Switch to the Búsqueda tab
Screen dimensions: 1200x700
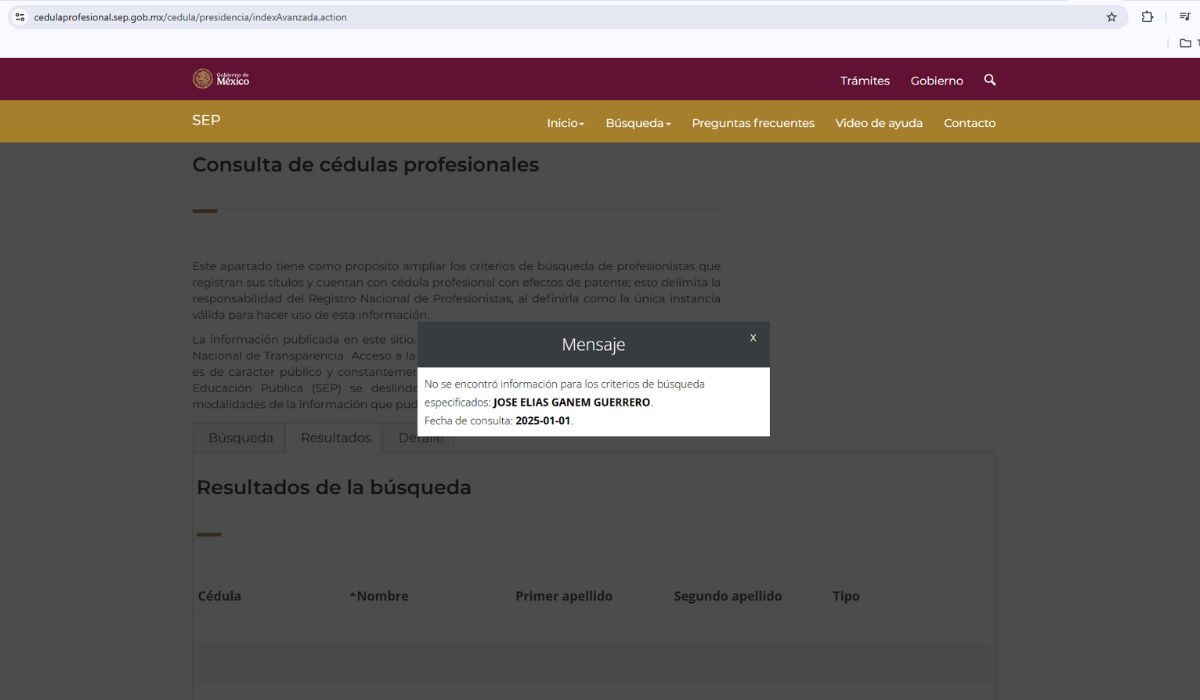click(240, 438)
